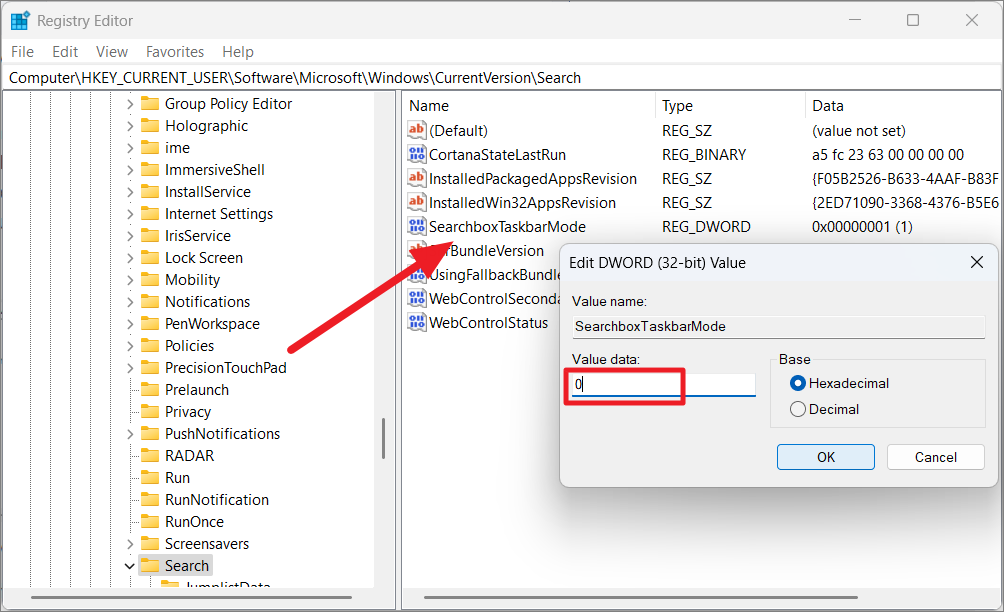Screen dimensions: 1004x612
Task: Click the SearchboxTaskbarMode DWORD icon
Action: click(417, 226)
